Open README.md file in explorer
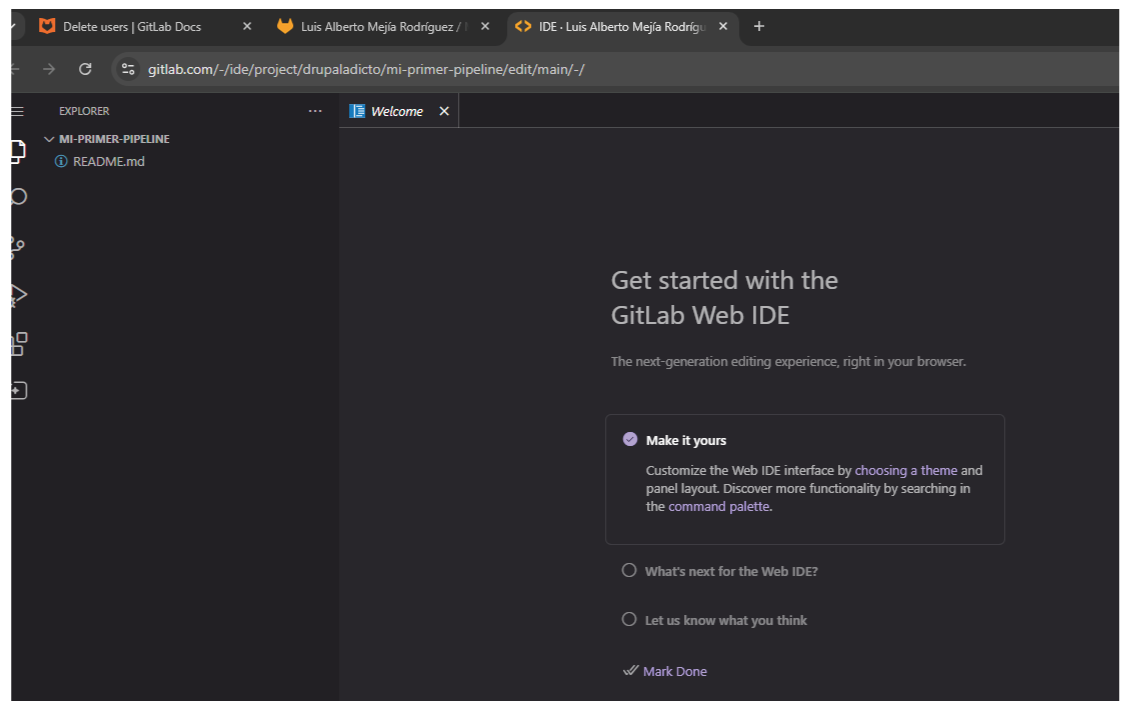The image size is (1131, 710). point(108,161)
